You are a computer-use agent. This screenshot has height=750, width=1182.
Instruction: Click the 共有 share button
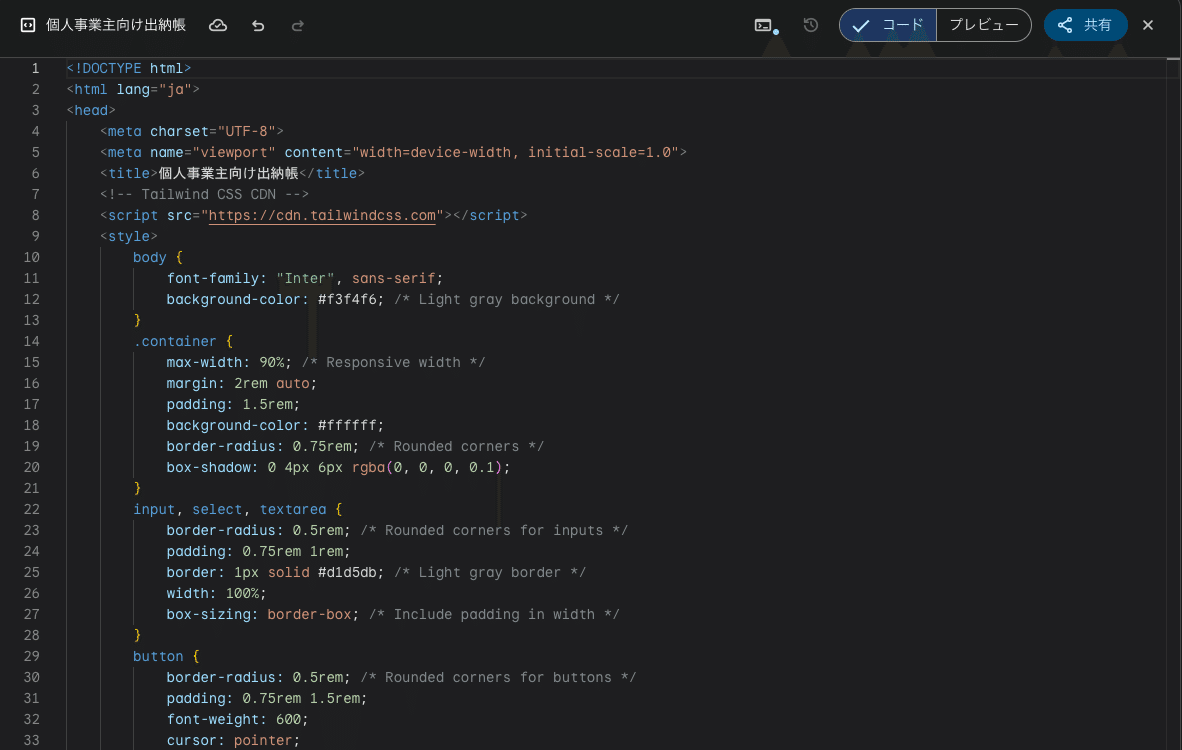[x=1086, y=25]
